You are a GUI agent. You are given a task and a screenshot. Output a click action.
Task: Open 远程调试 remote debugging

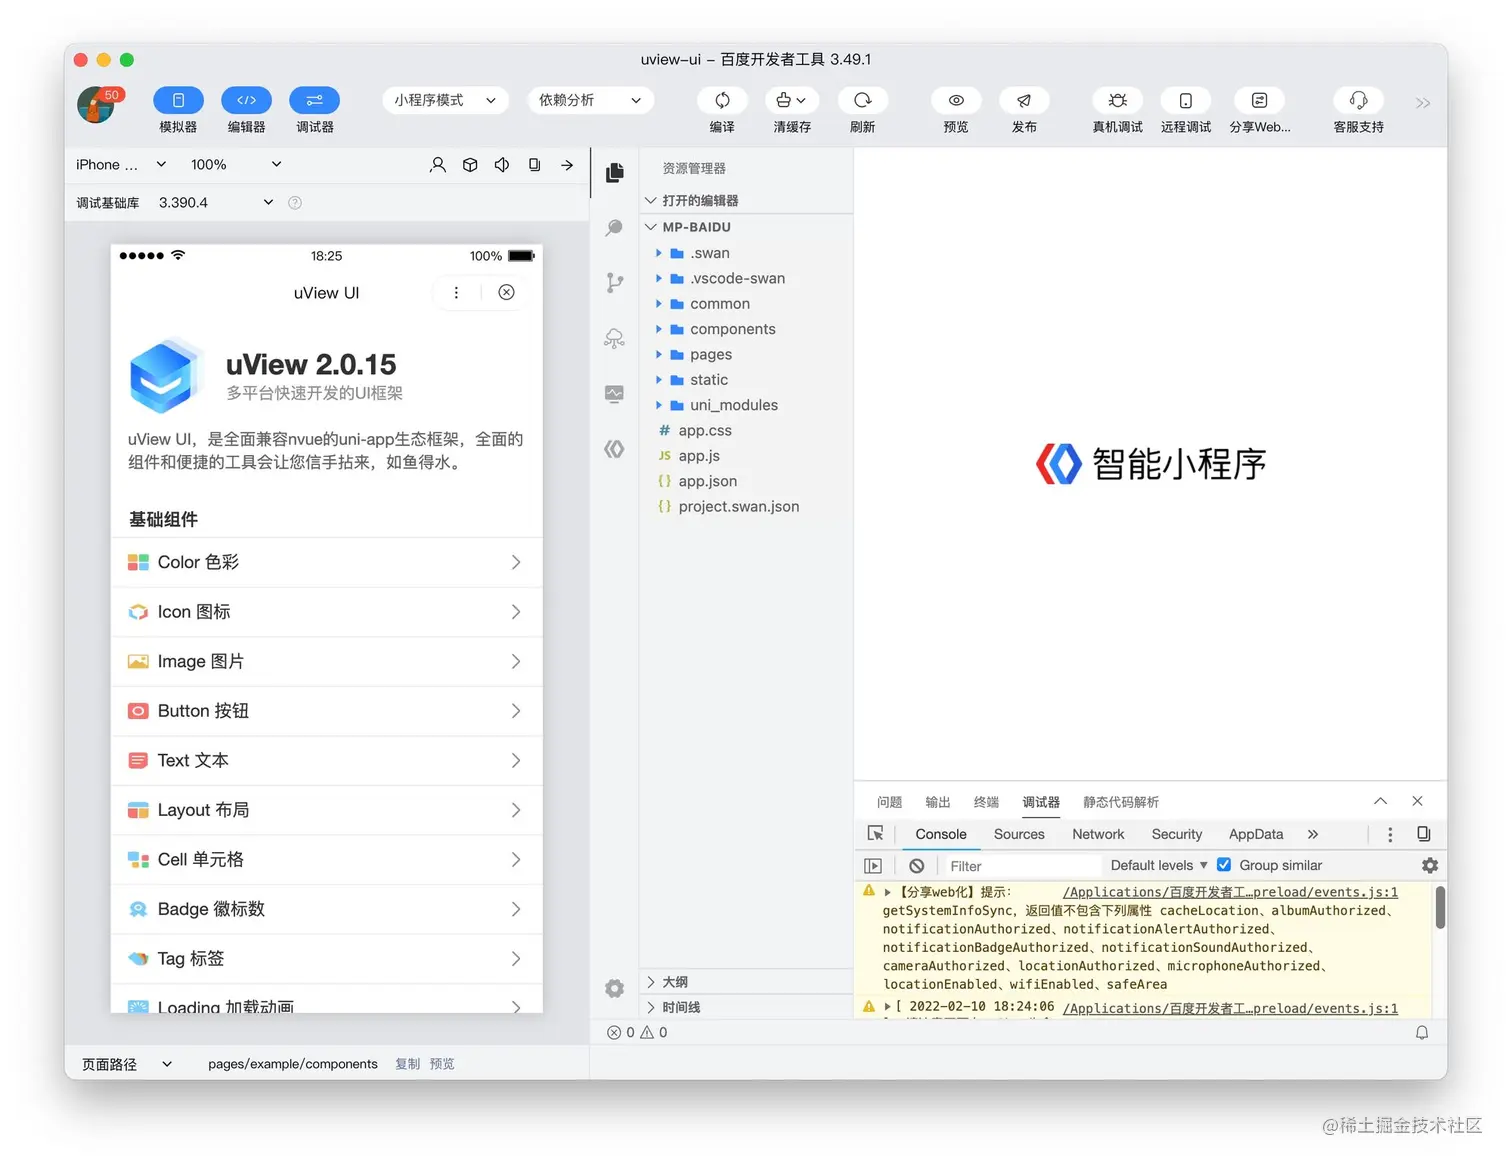[1186, 100]
